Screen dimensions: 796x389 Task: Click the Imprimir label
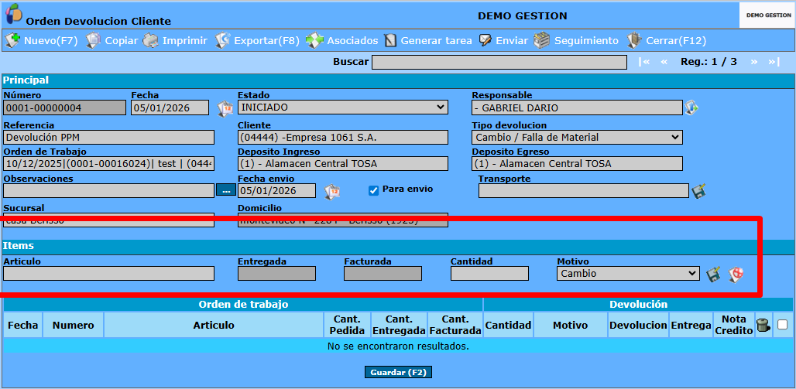click(185, 41)
